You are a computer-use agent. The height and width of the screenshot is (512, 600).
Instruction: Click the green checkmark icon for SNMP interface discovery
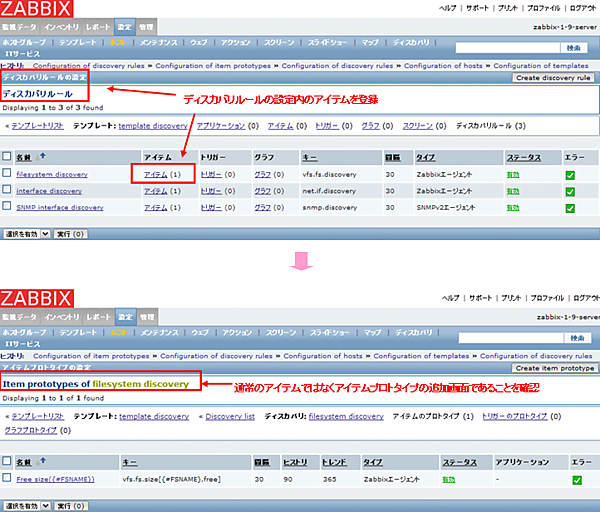[570, 208]
